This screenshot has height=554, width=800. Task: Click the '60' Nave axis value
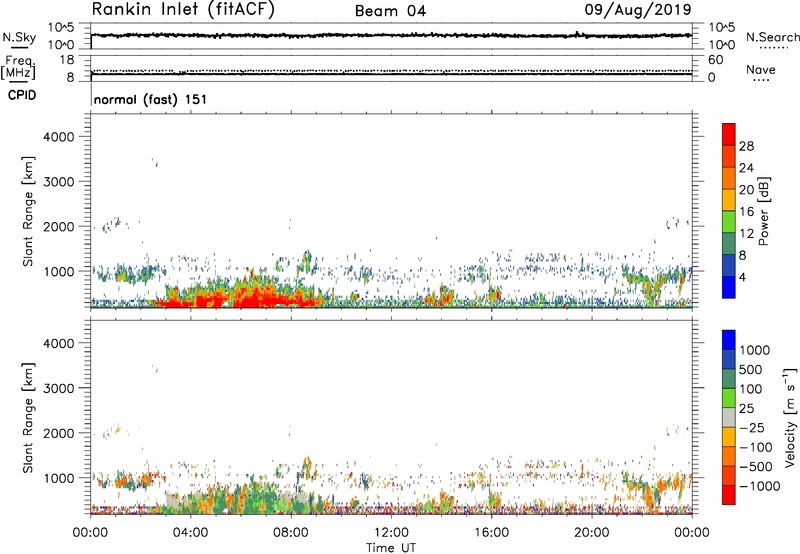pyautogui.click(x=715, y=60)
